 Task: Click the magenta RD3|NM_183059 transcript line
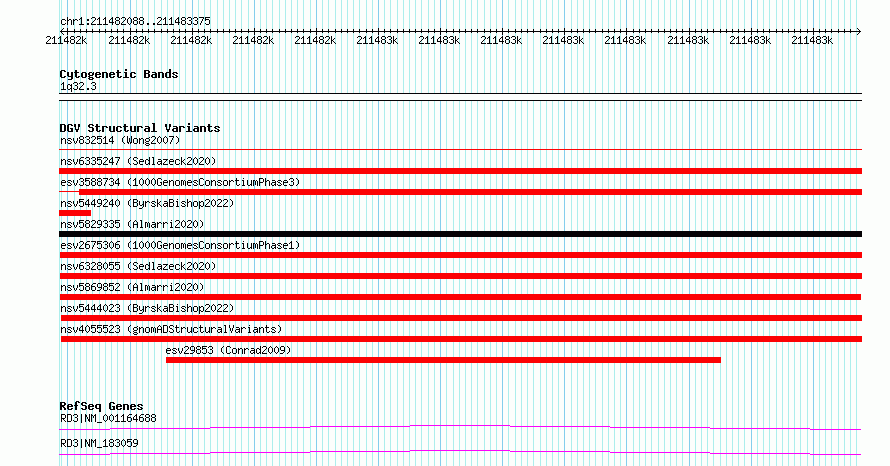460,452
